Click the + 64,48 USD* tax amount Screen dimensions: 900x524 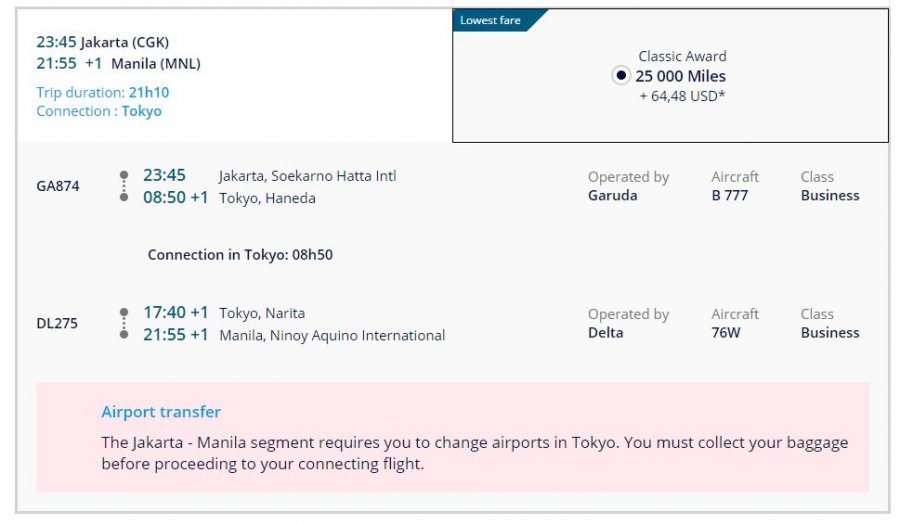(x=683, y=96)
